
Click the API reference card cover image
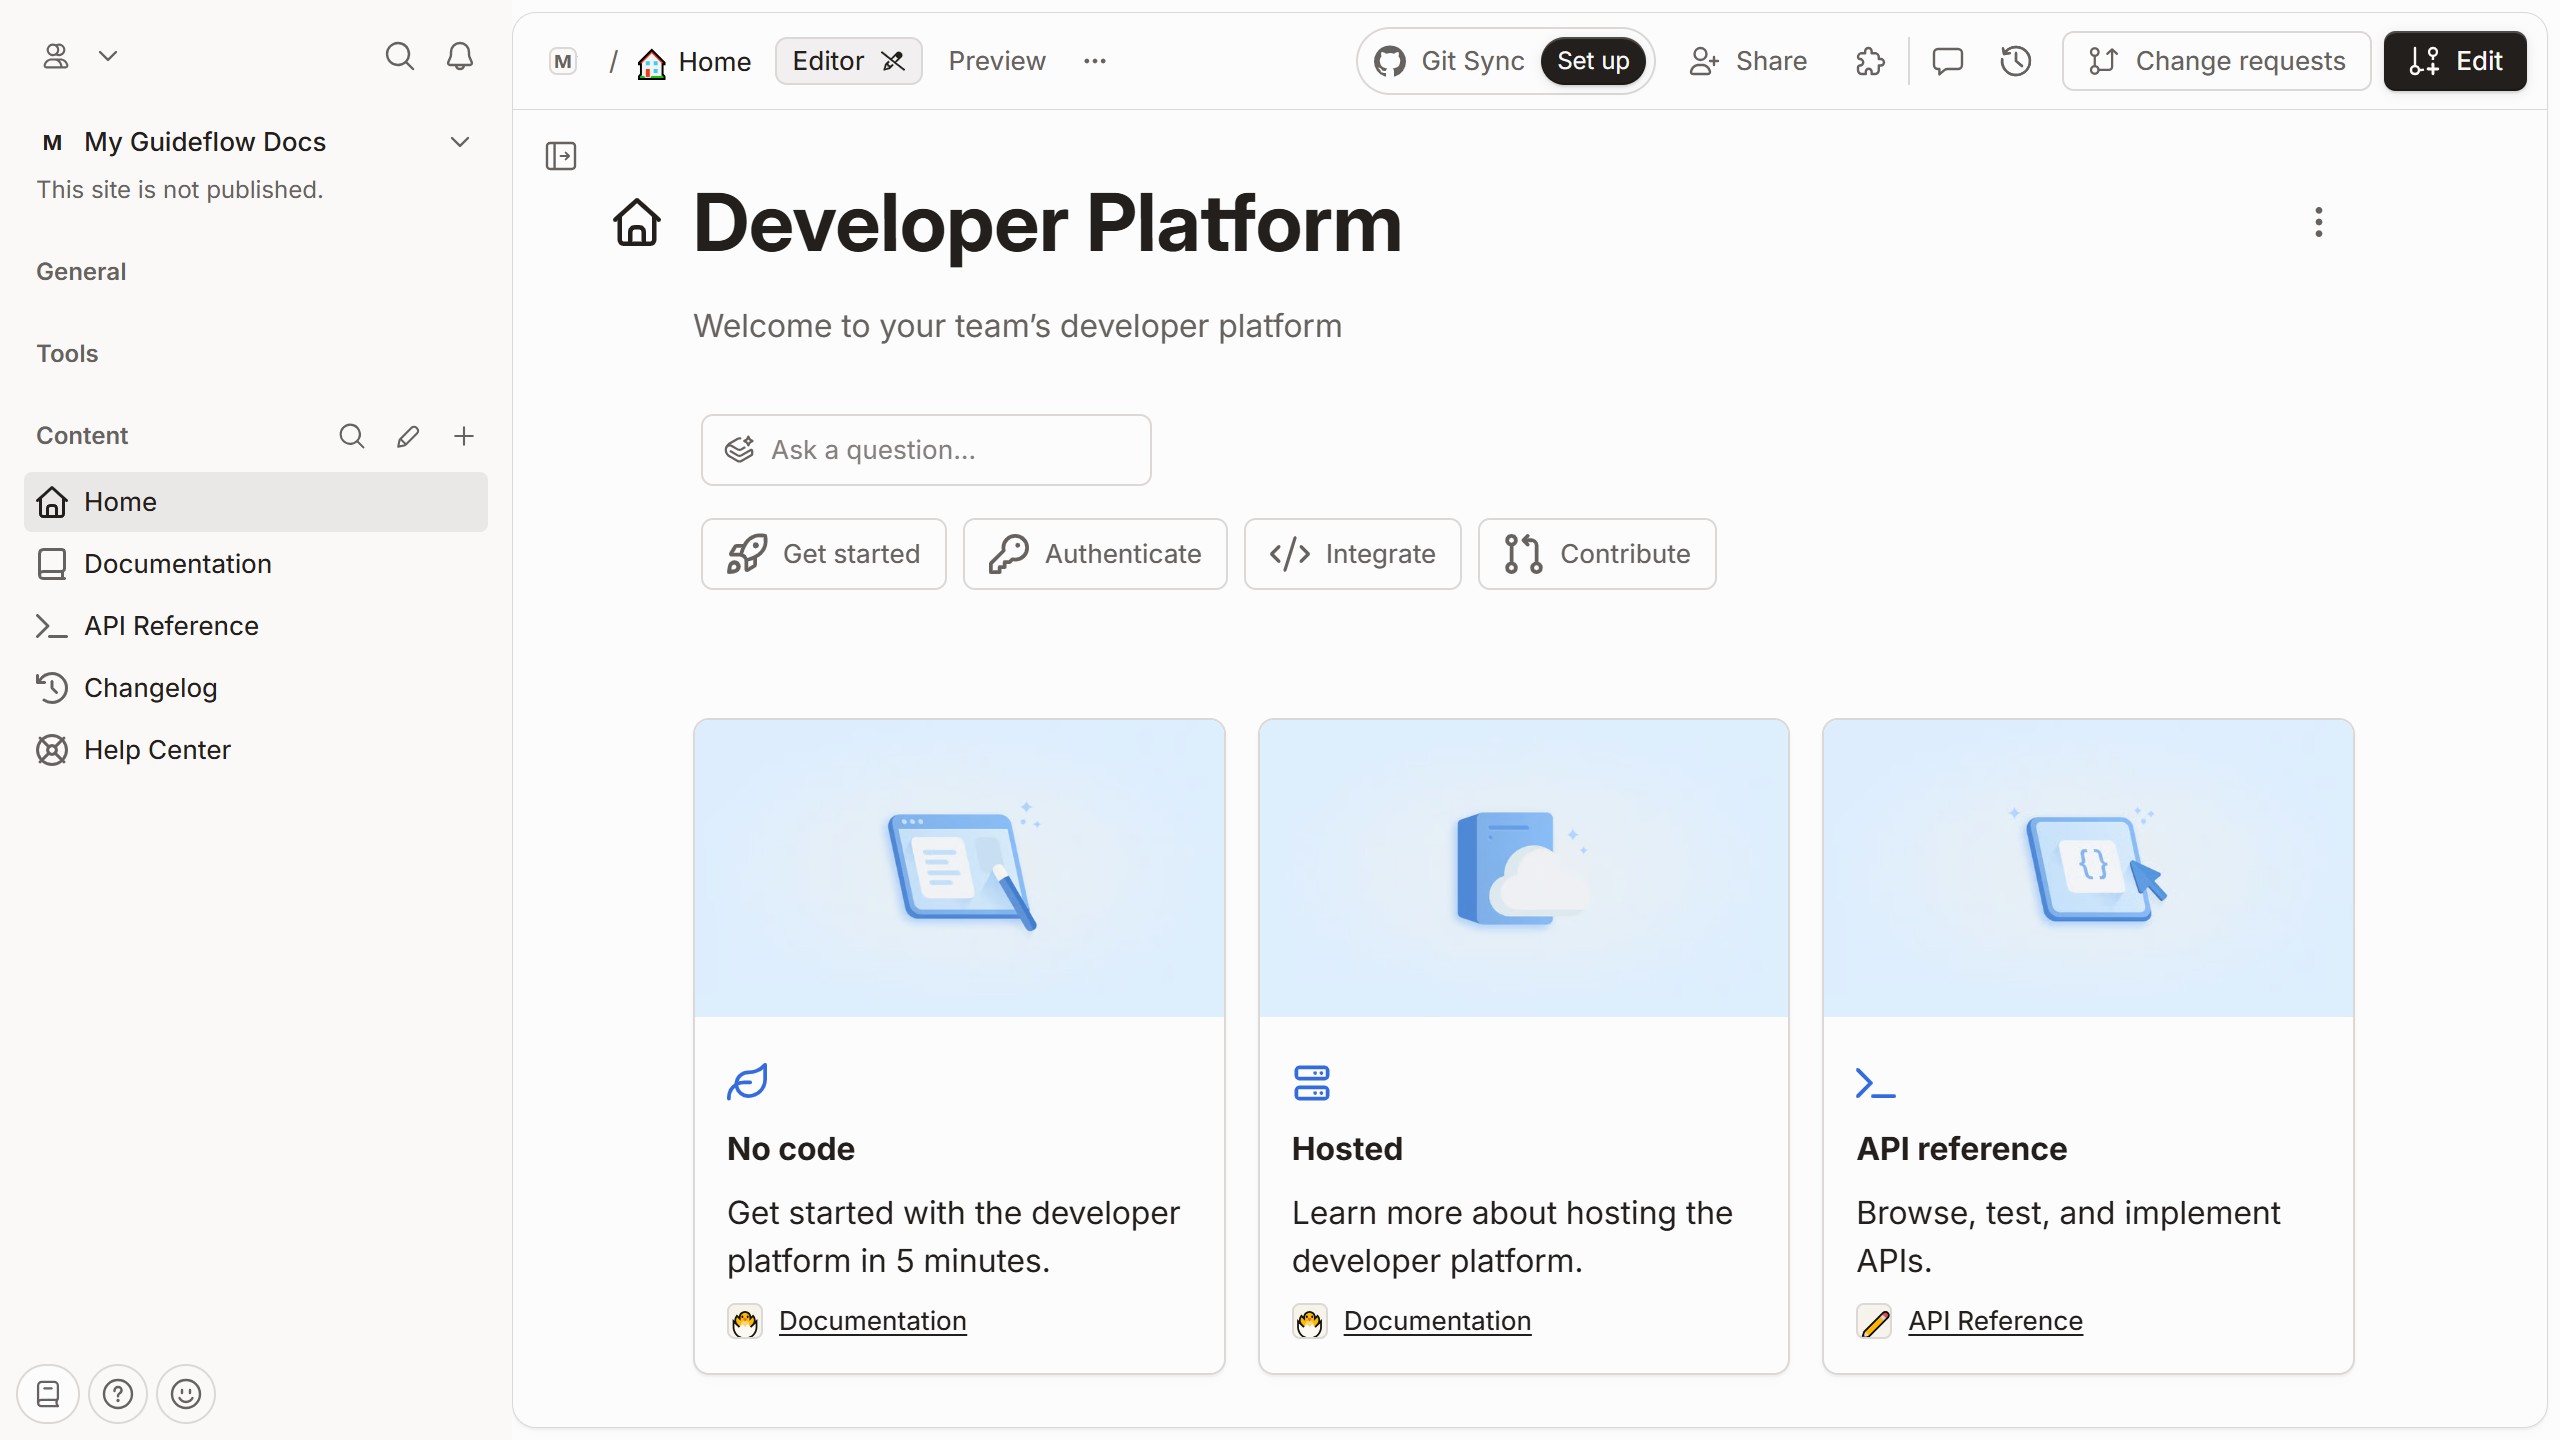point(2088,868)
